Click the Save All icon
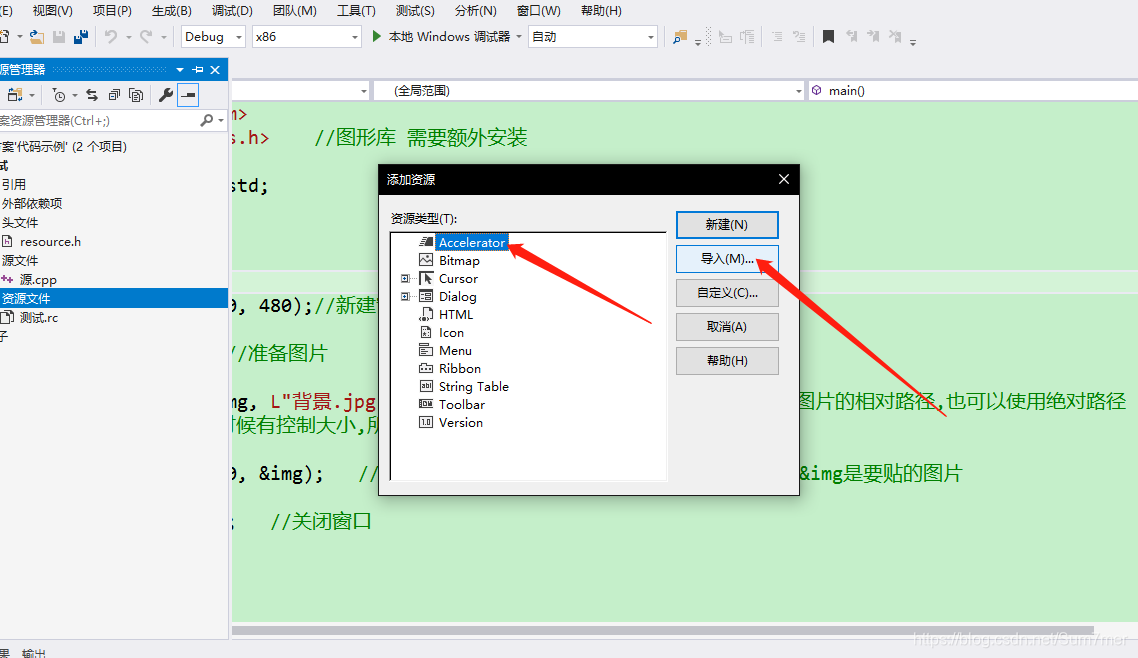The width and height of the screenshot is (1138, 658). (81, 36)
